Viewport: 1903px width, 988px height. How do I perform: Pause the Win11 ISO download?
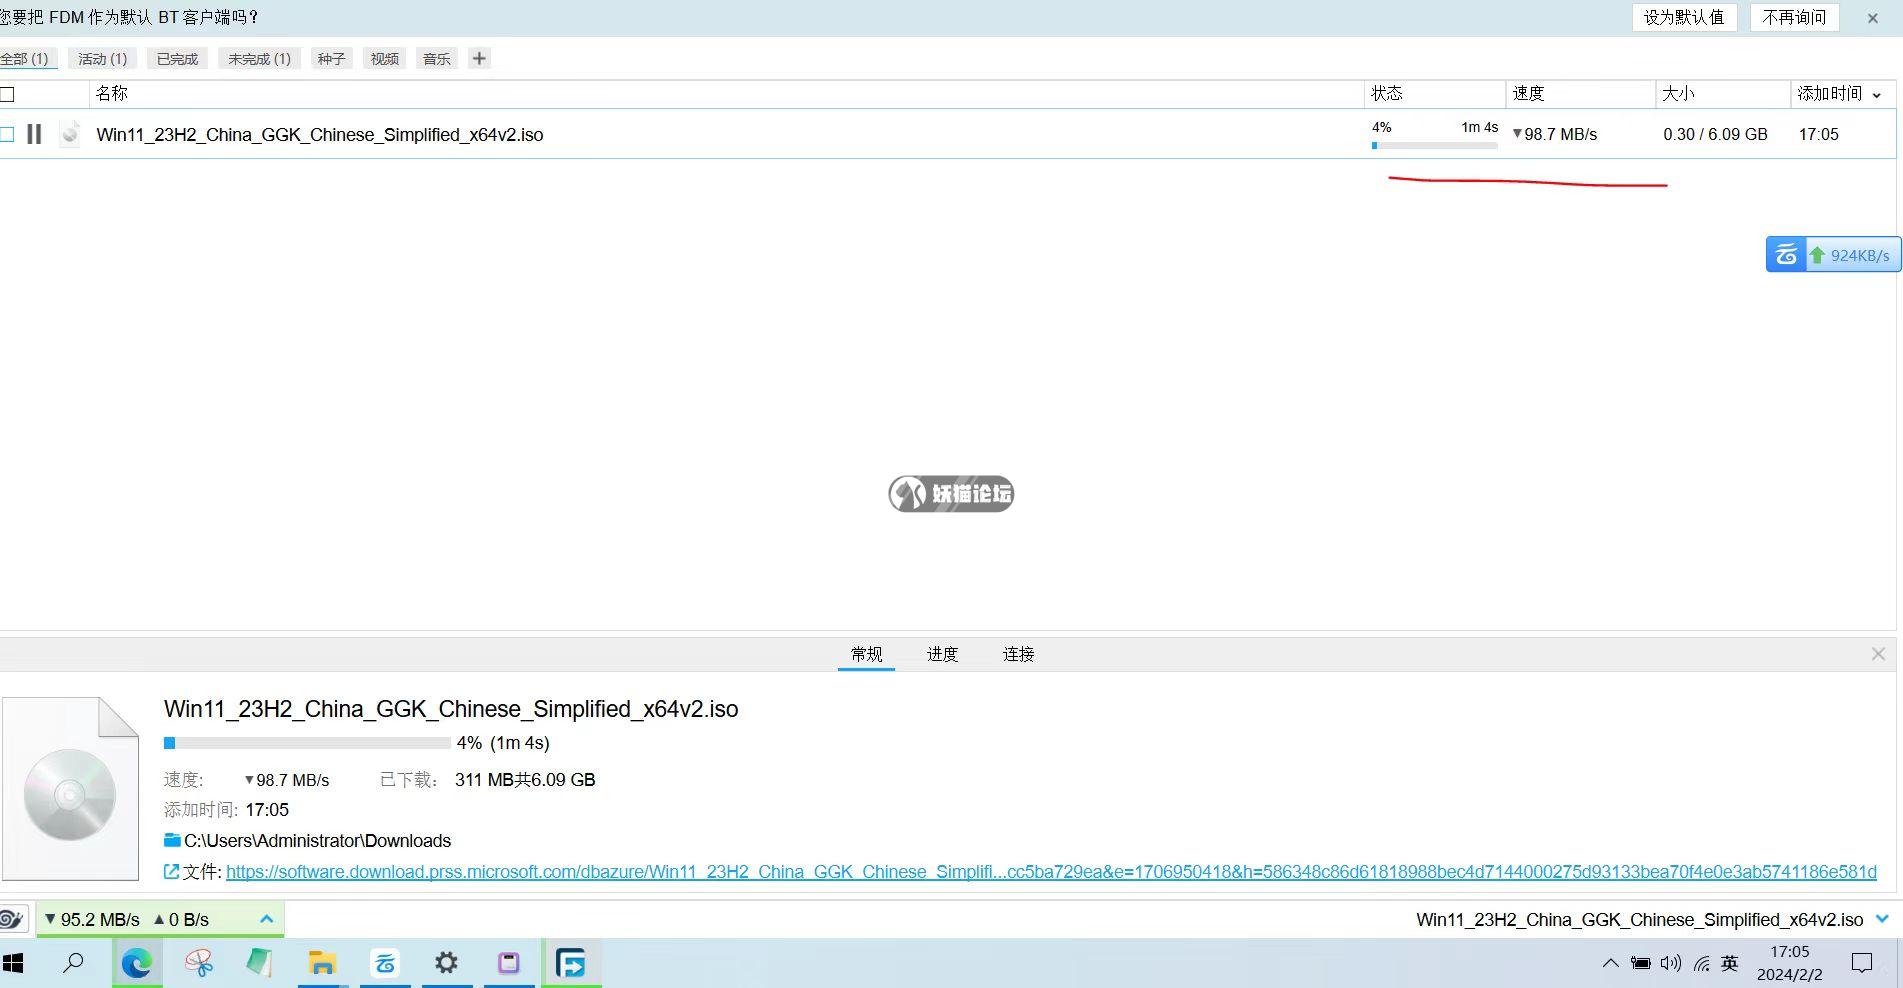(x=34, y=134)
